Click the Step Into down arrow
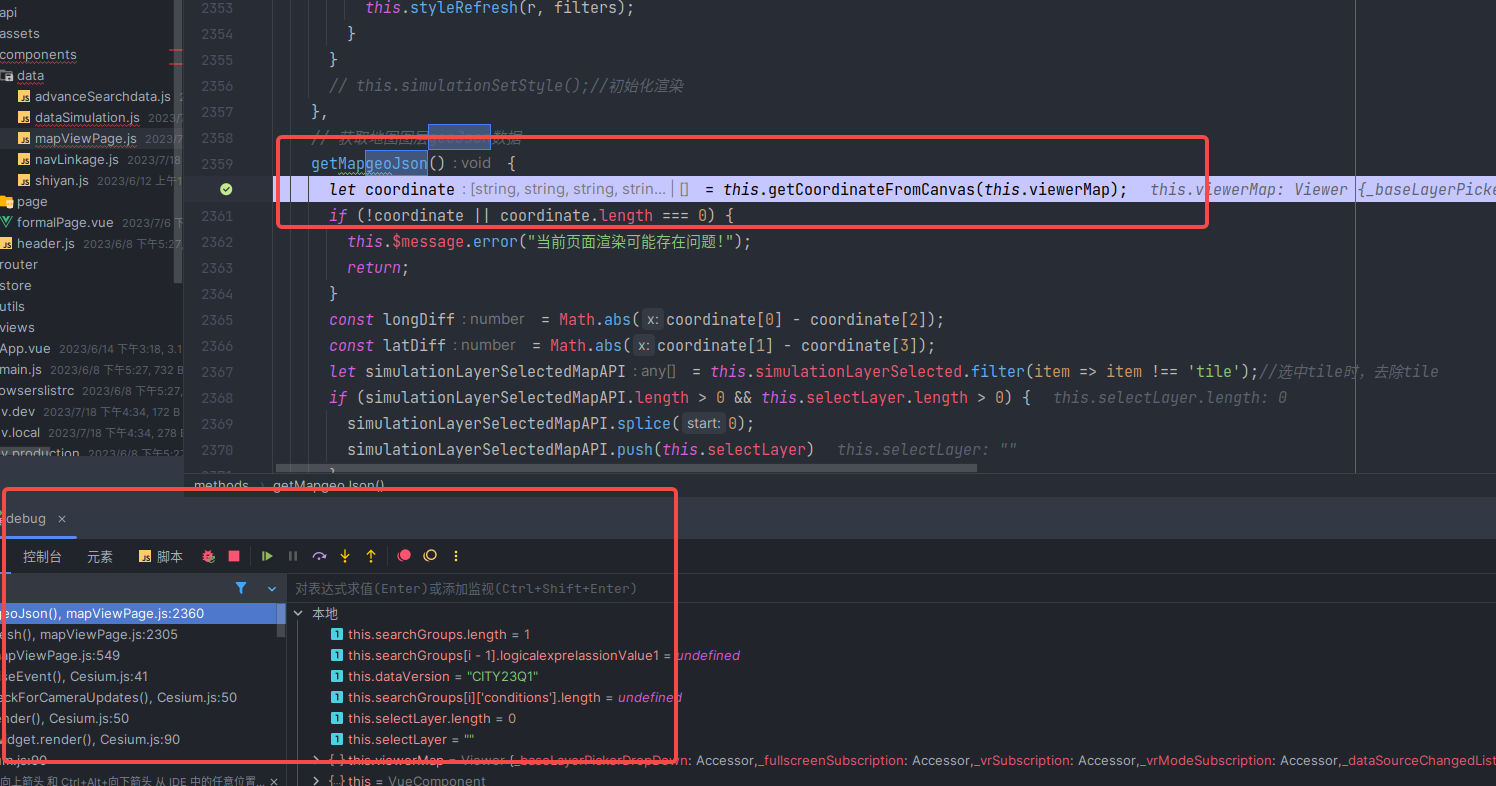 click(345, 556)
